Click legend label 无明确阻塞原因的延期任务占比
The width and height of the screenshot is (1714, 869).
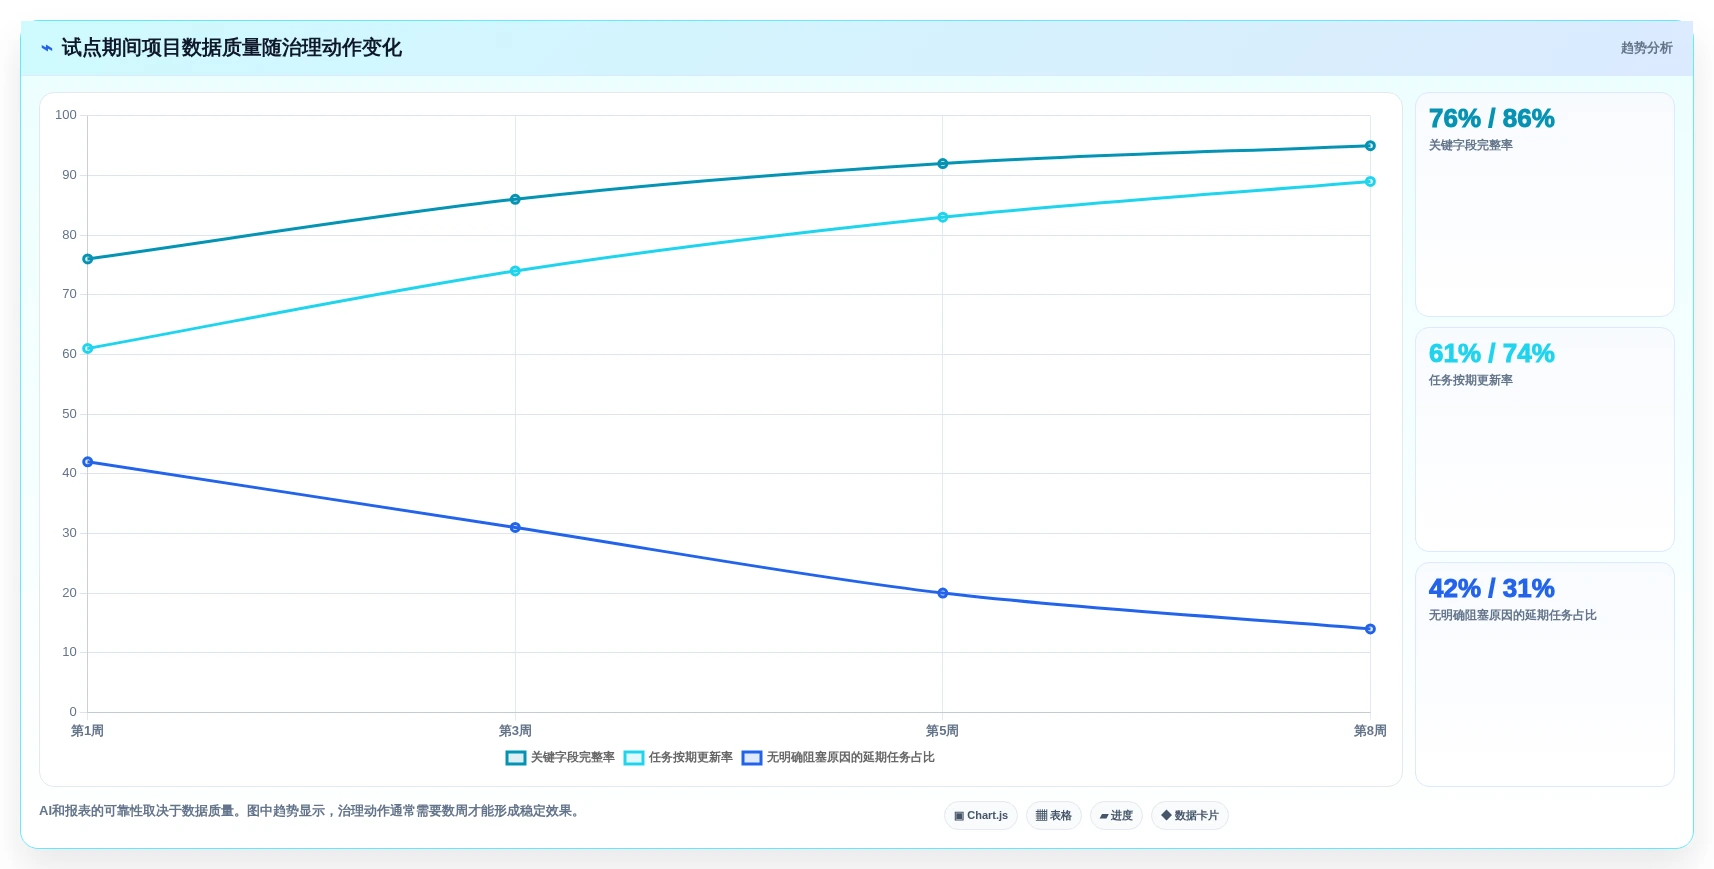point(851,758)
